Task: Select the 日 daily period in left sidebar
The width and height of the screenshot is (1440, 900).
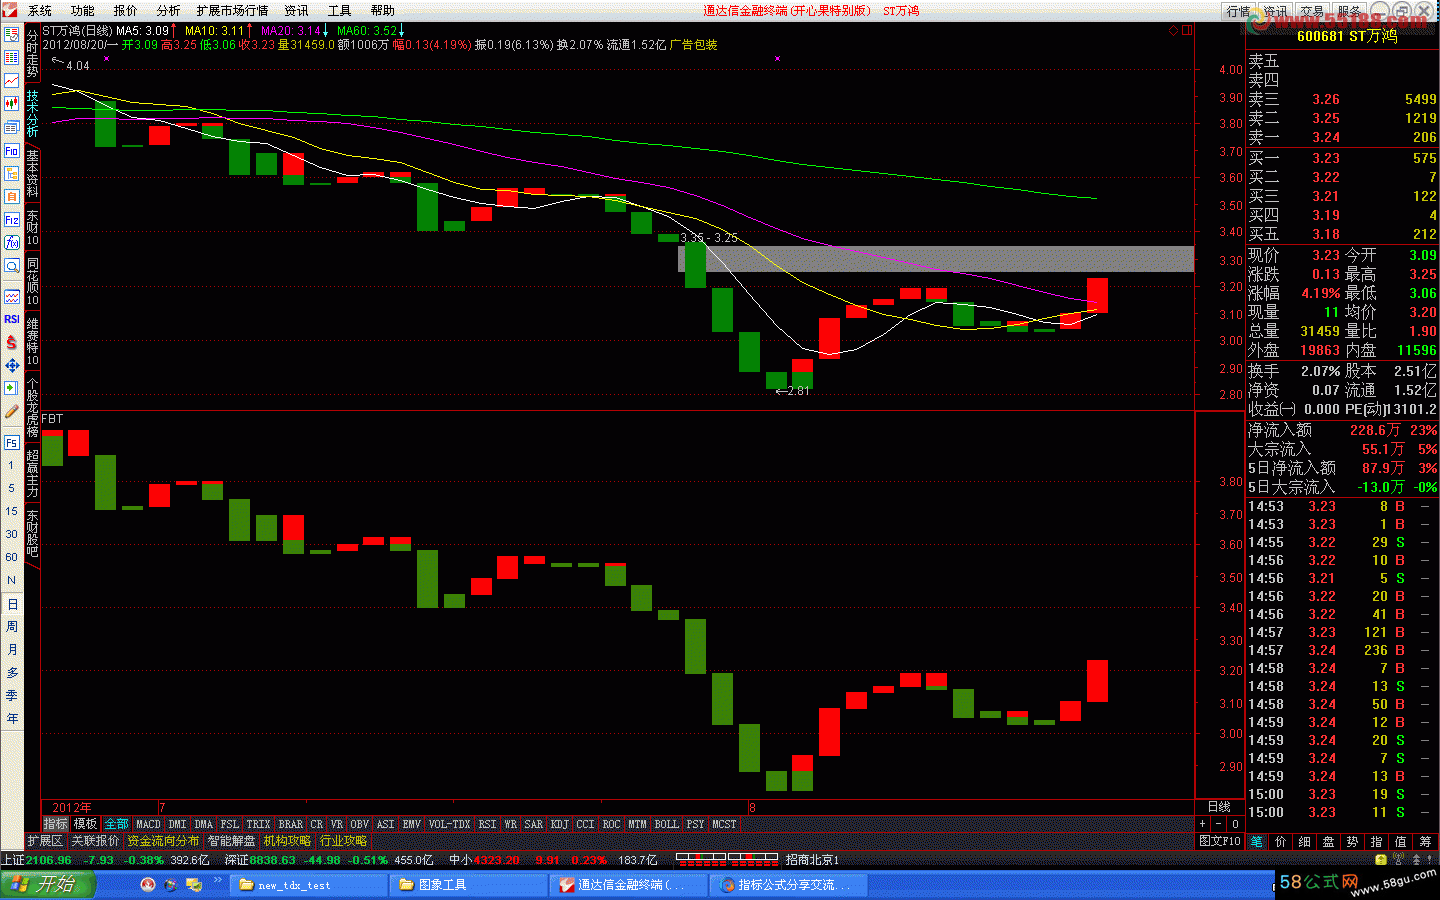Action: [12, 604]
